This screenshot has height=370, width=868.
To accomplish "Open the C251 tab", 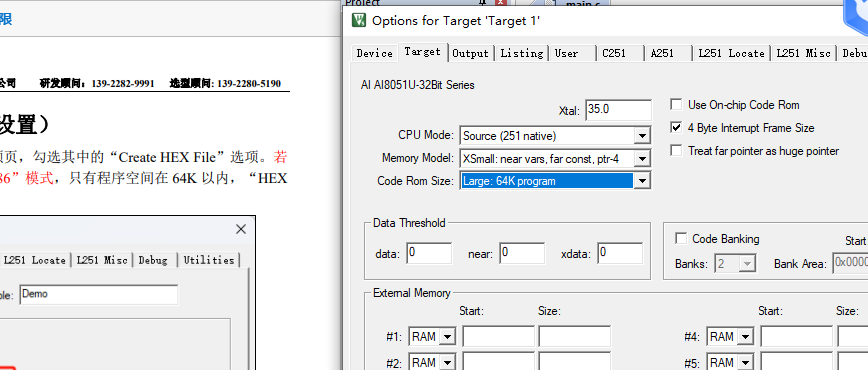I will click(x=613, y=53).
